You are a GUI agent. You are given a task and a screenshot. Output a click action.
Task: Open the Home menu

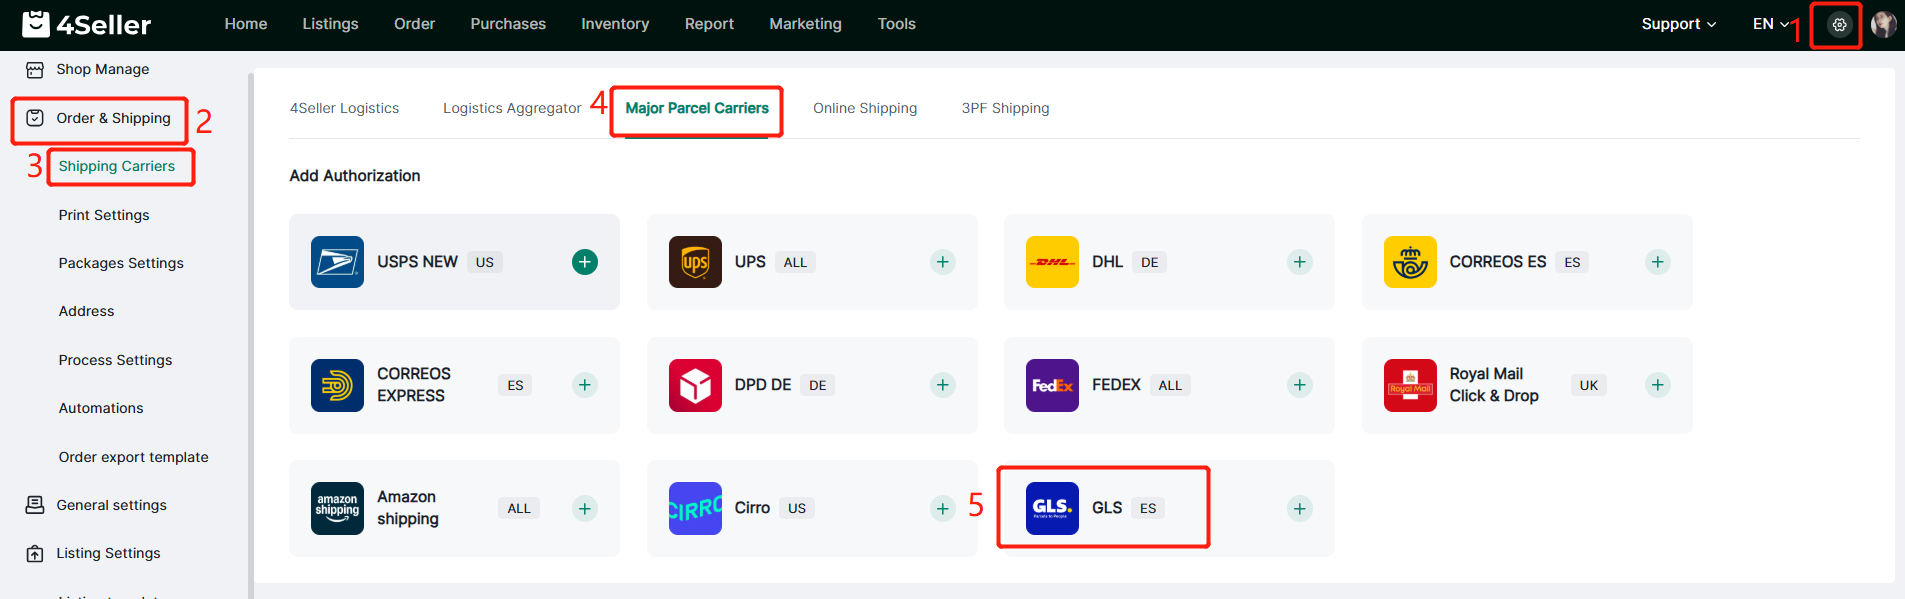pos(246,24)
